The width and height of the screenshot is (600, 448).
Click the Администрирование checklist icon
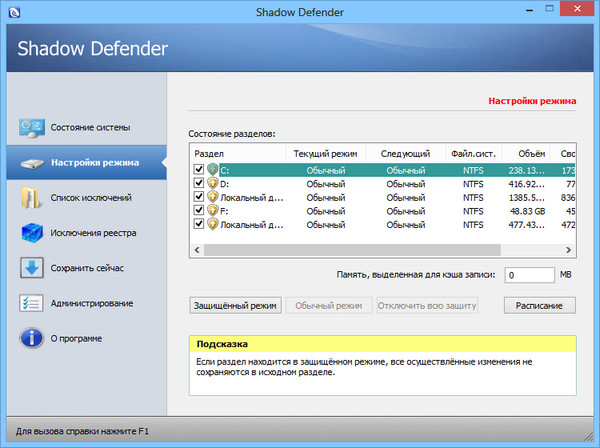(x=29, y=303)
